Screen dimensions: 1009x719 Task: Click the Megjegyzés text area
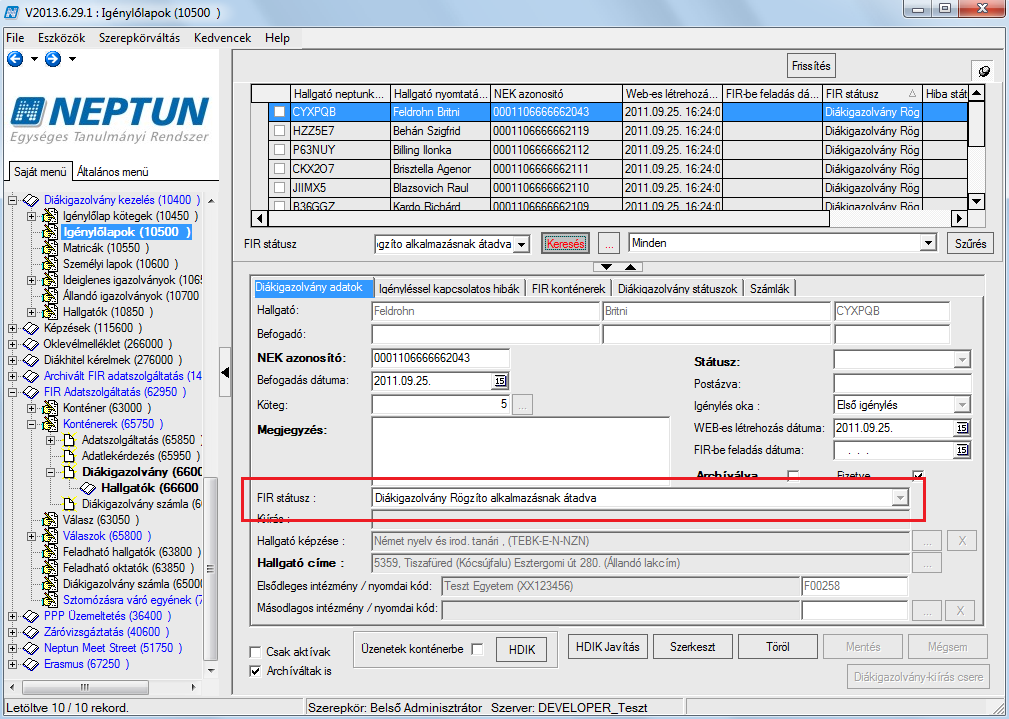point(520,451)
